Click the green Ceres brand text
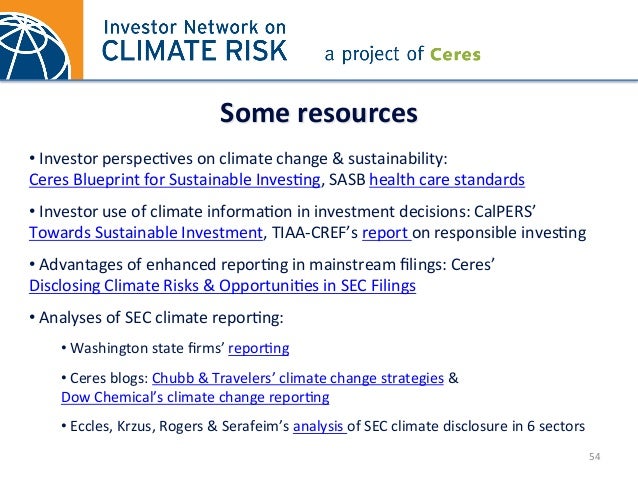638x479 pixels. coord(455,55)
